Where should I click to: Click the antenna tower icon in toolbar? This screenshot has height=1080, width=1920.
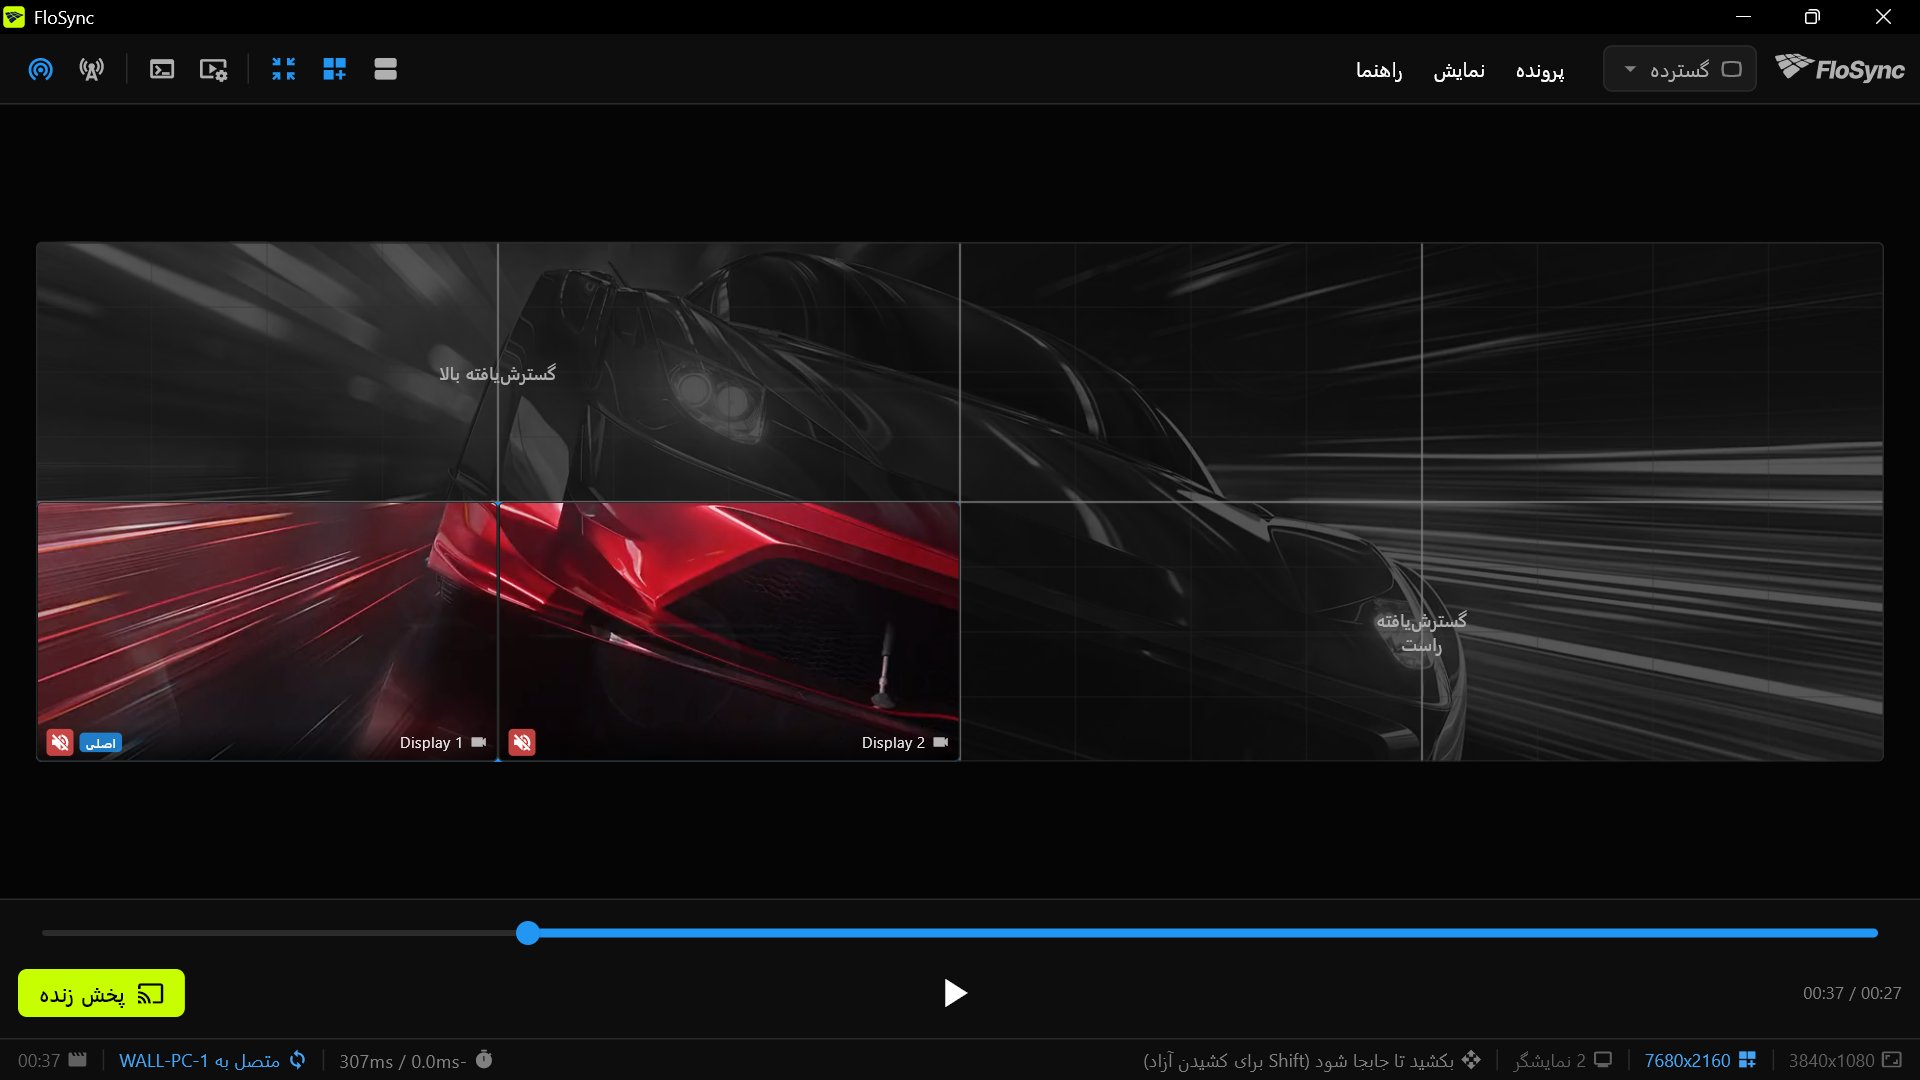pyautogui.click(x=92, y=69)
